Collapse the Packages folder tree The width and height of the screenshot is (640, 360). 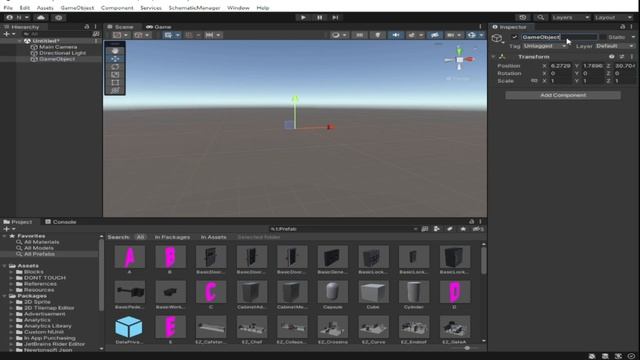coord(4,296)
